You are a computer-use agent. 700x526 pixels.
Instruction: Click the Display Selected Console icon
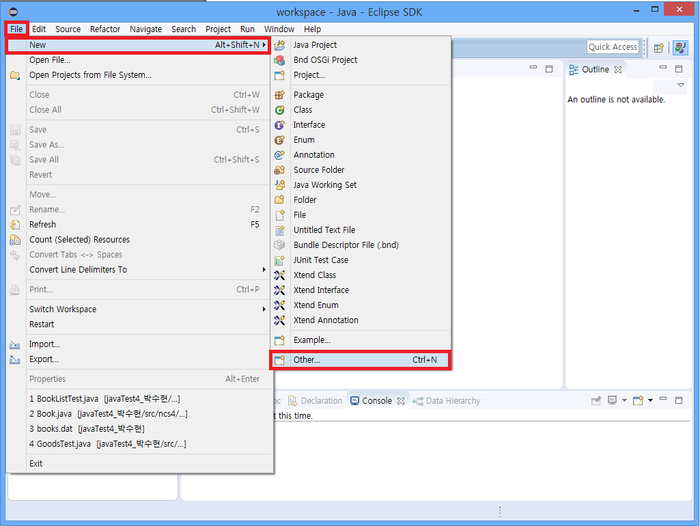(x=612, y=401)
